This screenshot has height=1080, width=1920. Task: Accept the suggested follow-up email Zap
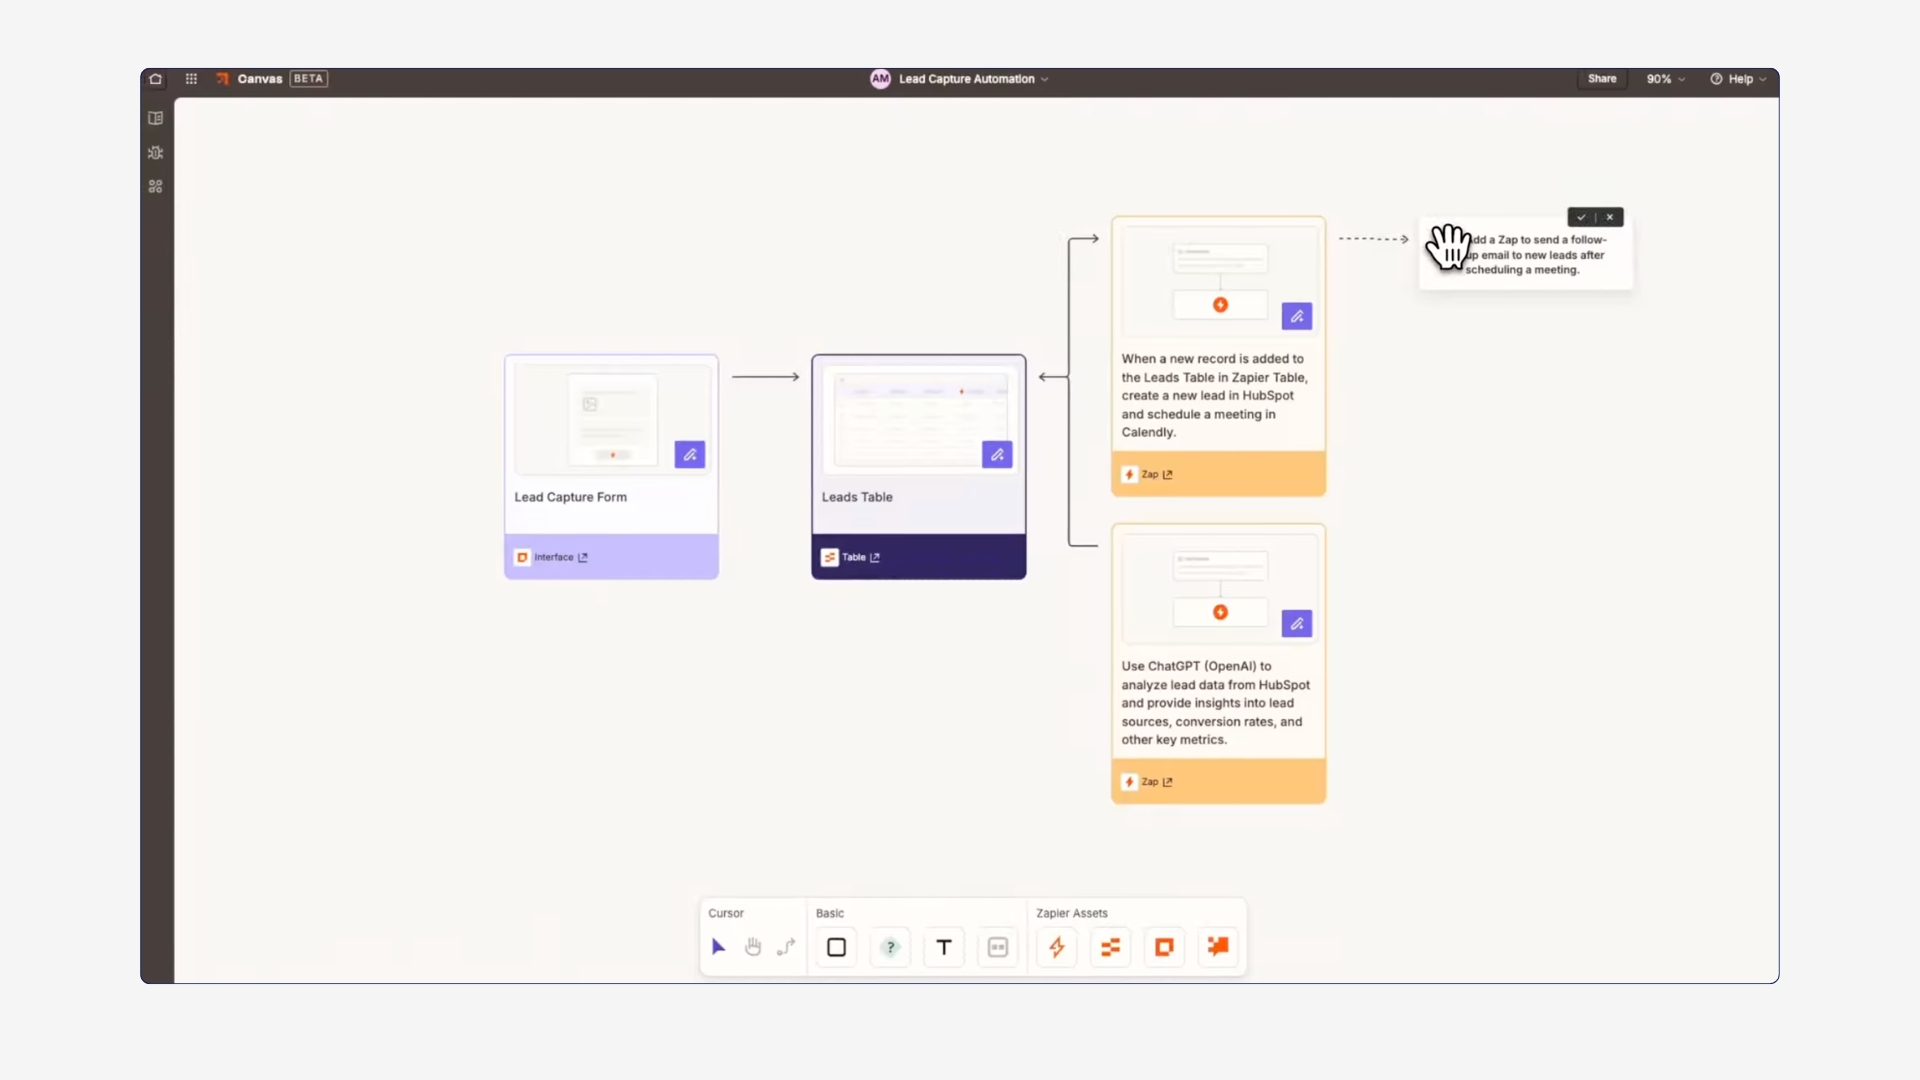tap(1581, 217)
